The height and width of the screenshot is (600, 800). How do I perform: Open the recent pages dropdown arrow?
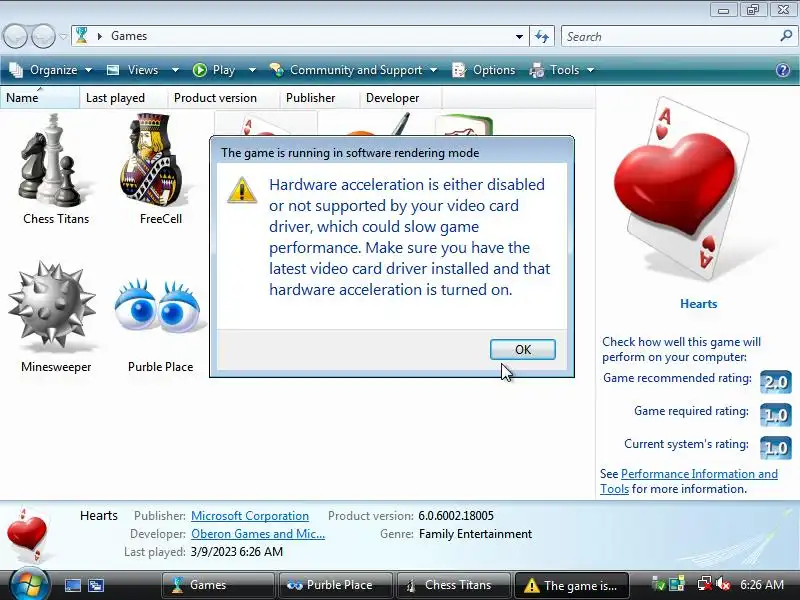[63, 37]
